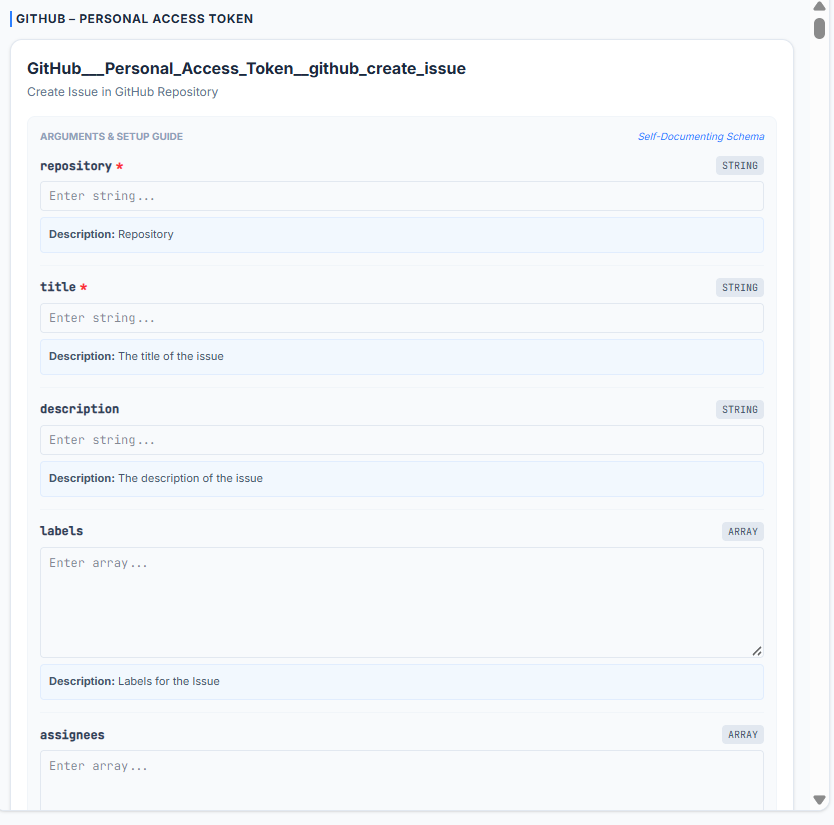This screenshot has width=834, height=825.
Task: Click 'Description: The description of the issue'
Action: click(x=156, y=478)
